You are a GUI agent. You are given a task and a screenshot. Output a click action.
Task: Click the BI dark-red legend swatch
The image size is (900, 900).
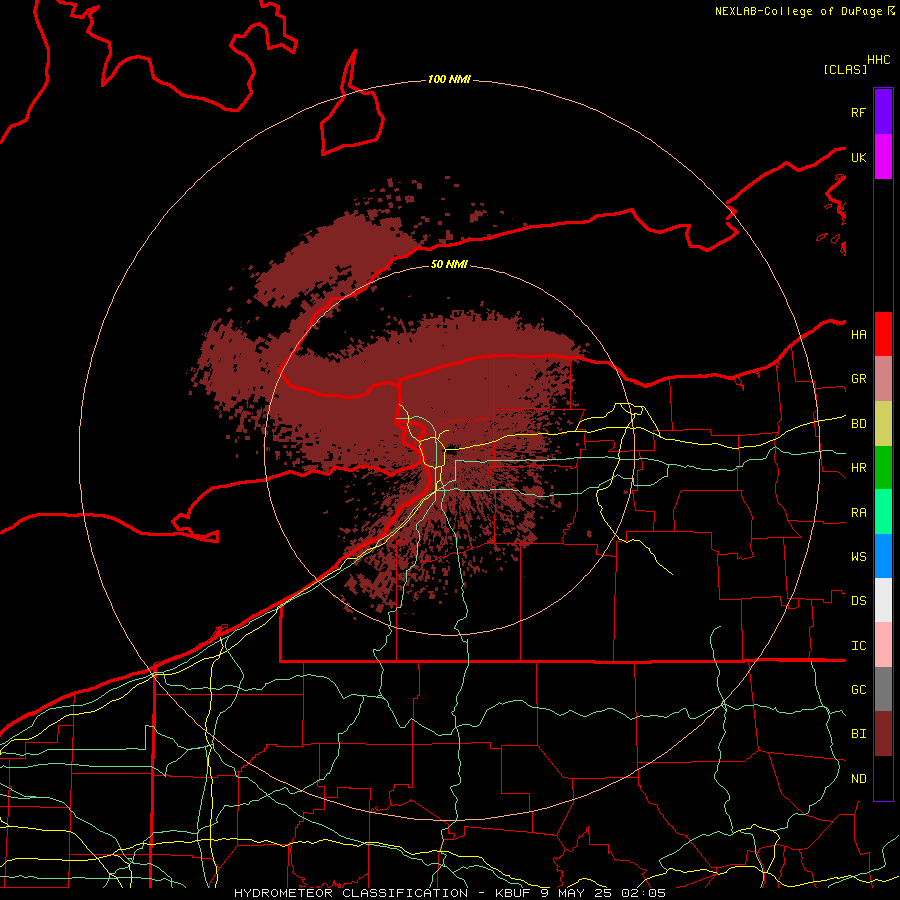click(x=883, y=734)
